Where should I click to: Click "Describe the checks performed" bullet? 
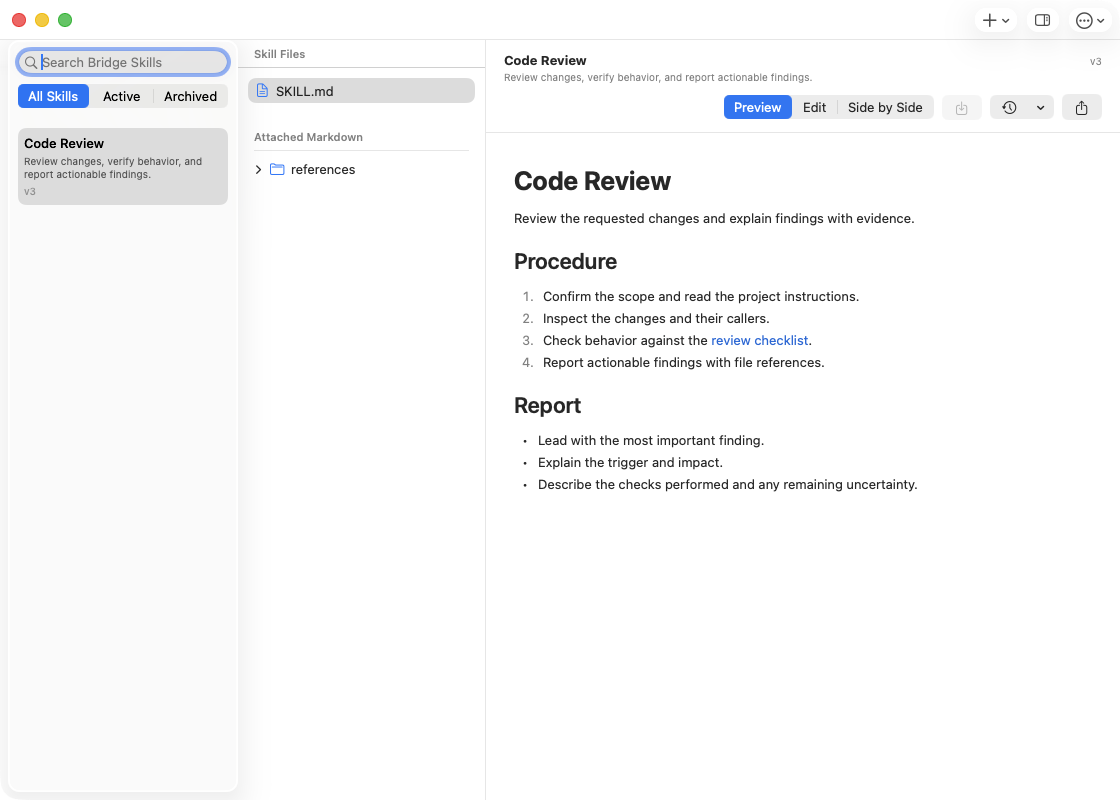click(x=727, y=485)
